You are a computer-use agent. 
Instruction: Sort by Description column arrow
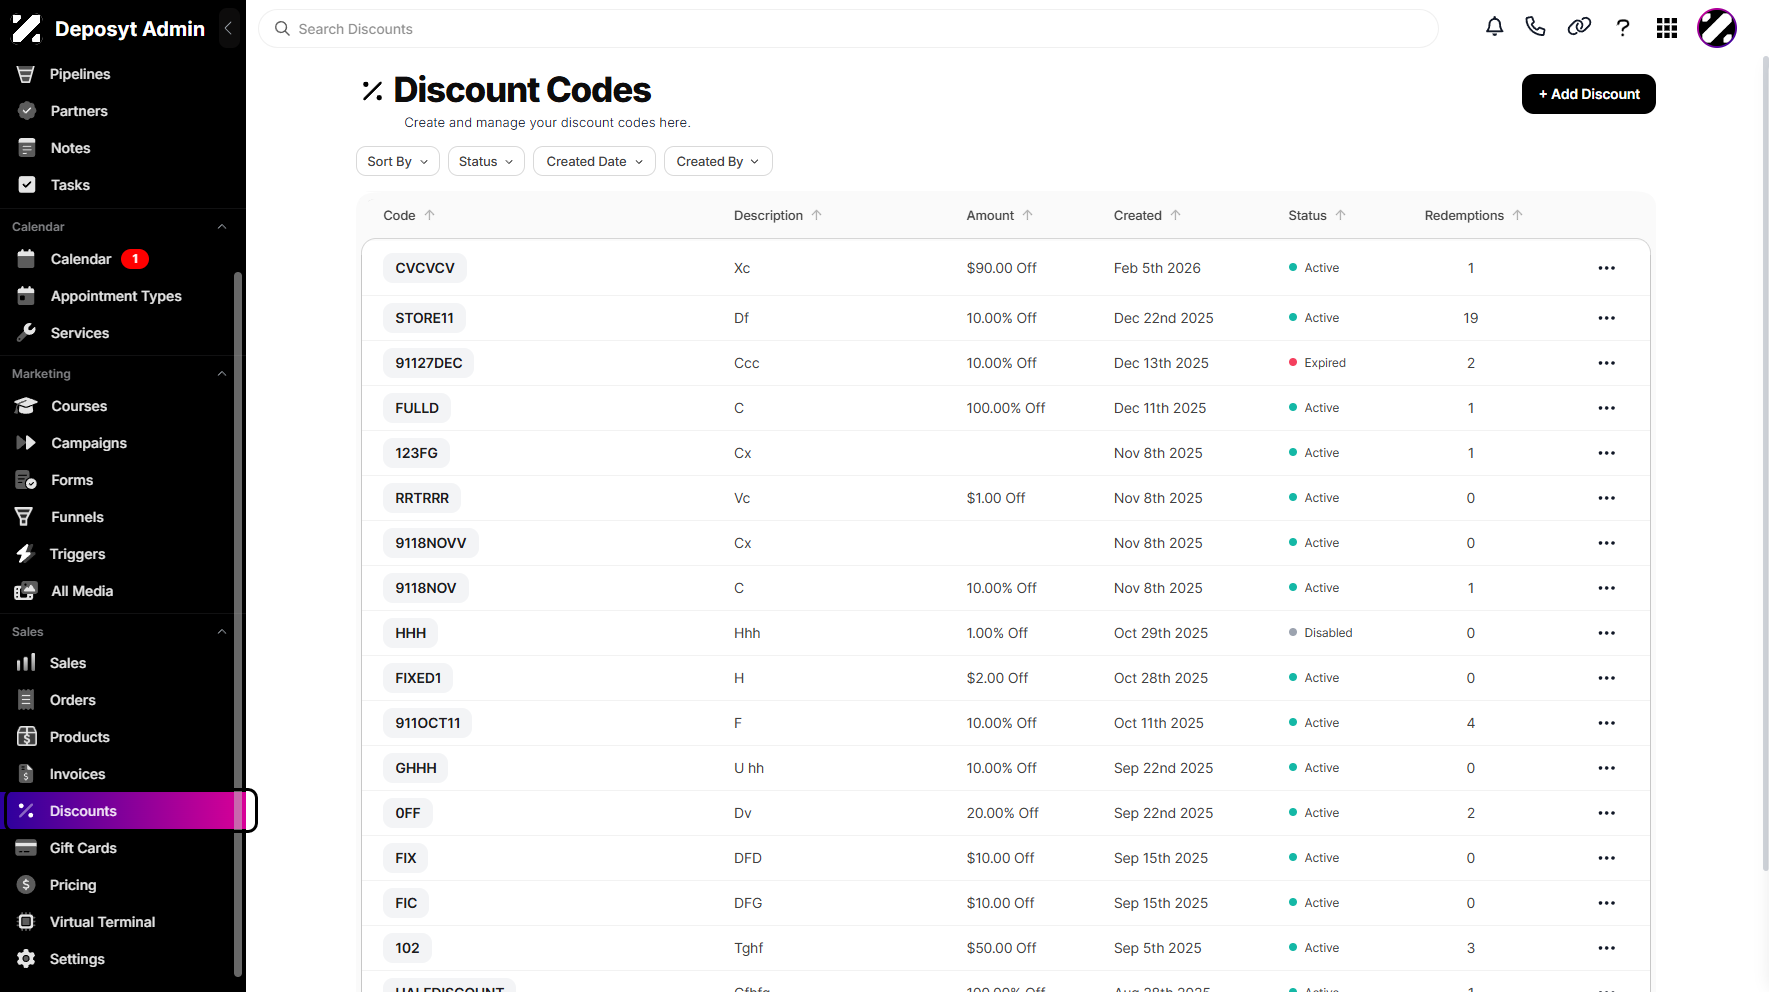(x=817, y=215)
